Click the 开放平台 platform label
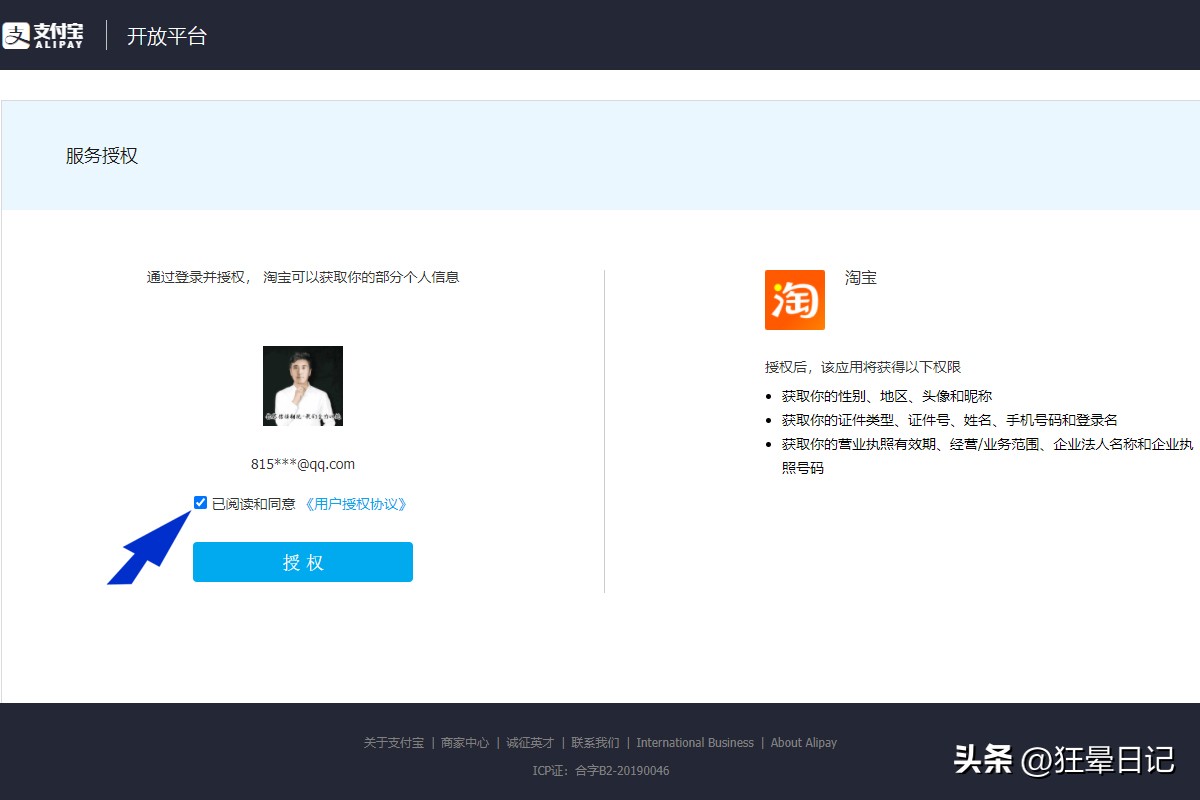 point(167,36)
